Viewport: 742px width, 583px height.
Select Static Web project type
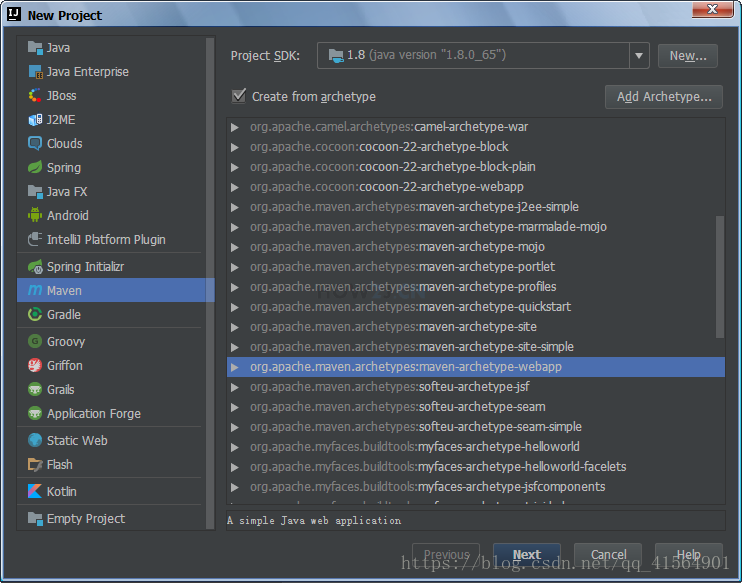click(112, 440)
